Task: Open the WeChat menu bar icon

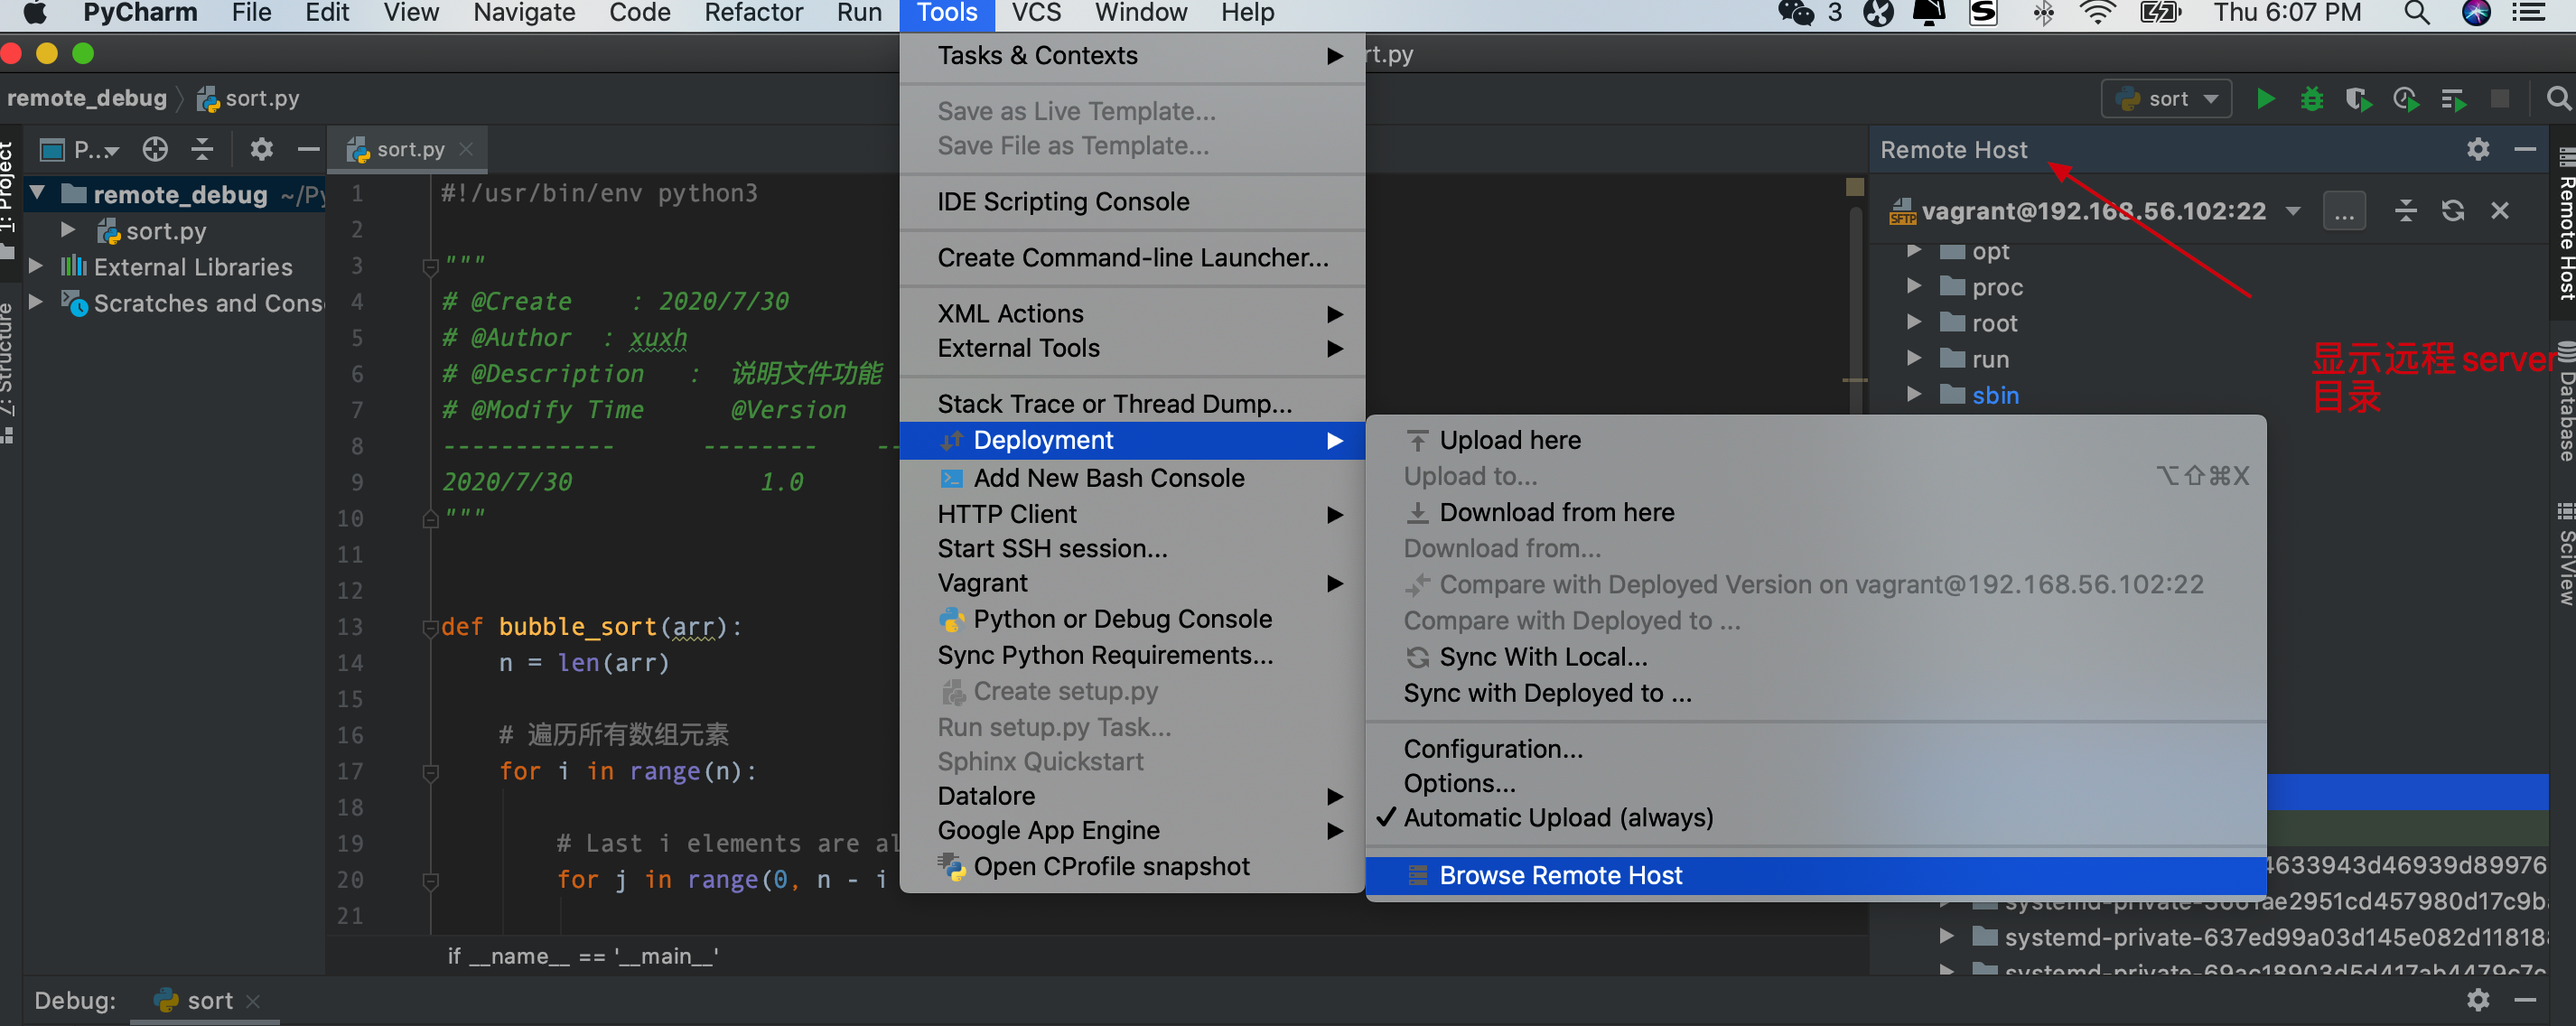Action: (x=1796, y=13)
